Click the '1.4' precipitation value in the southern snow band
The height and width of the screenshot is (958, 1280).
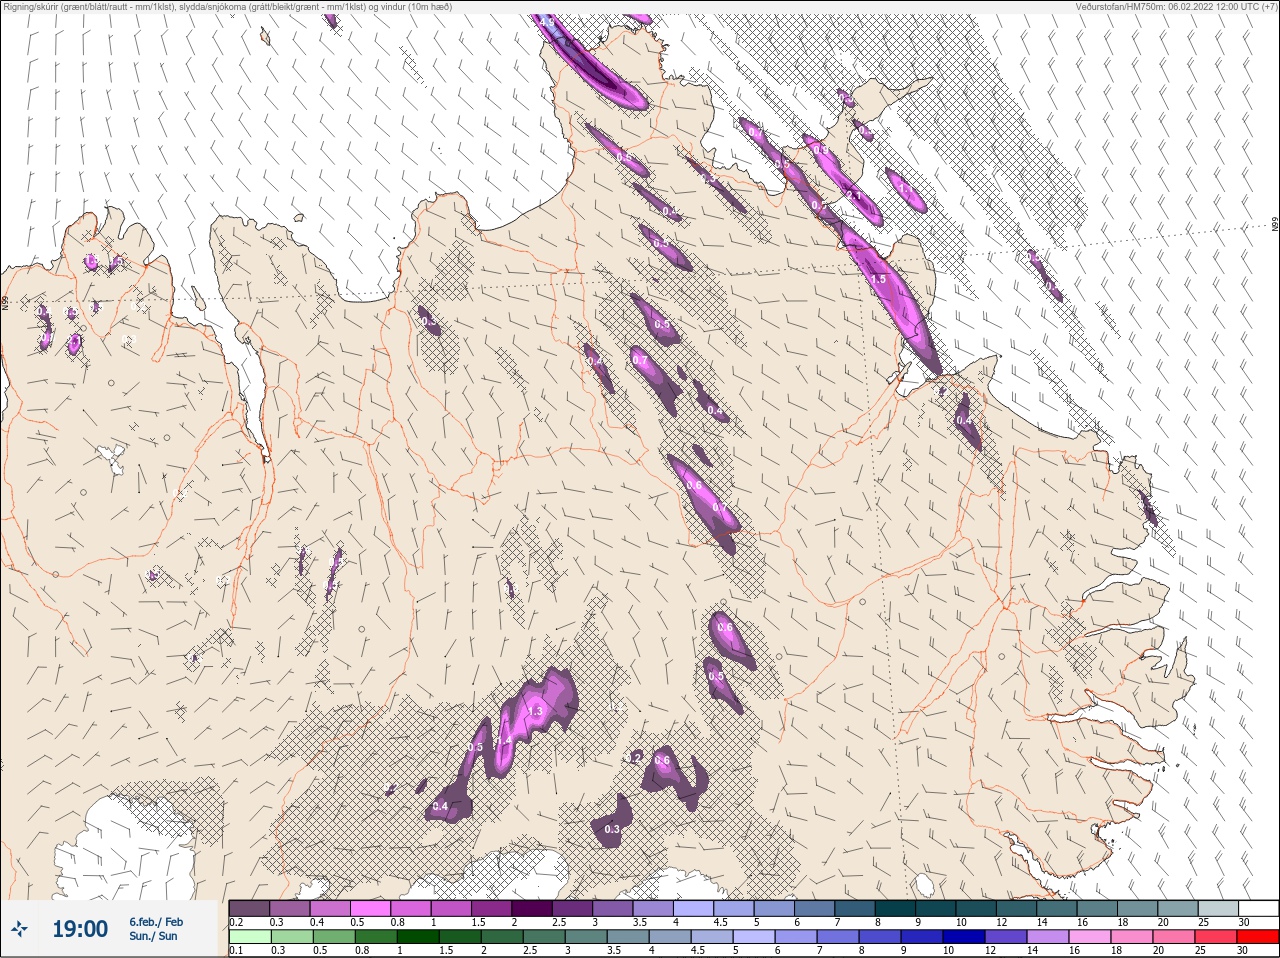506,740
